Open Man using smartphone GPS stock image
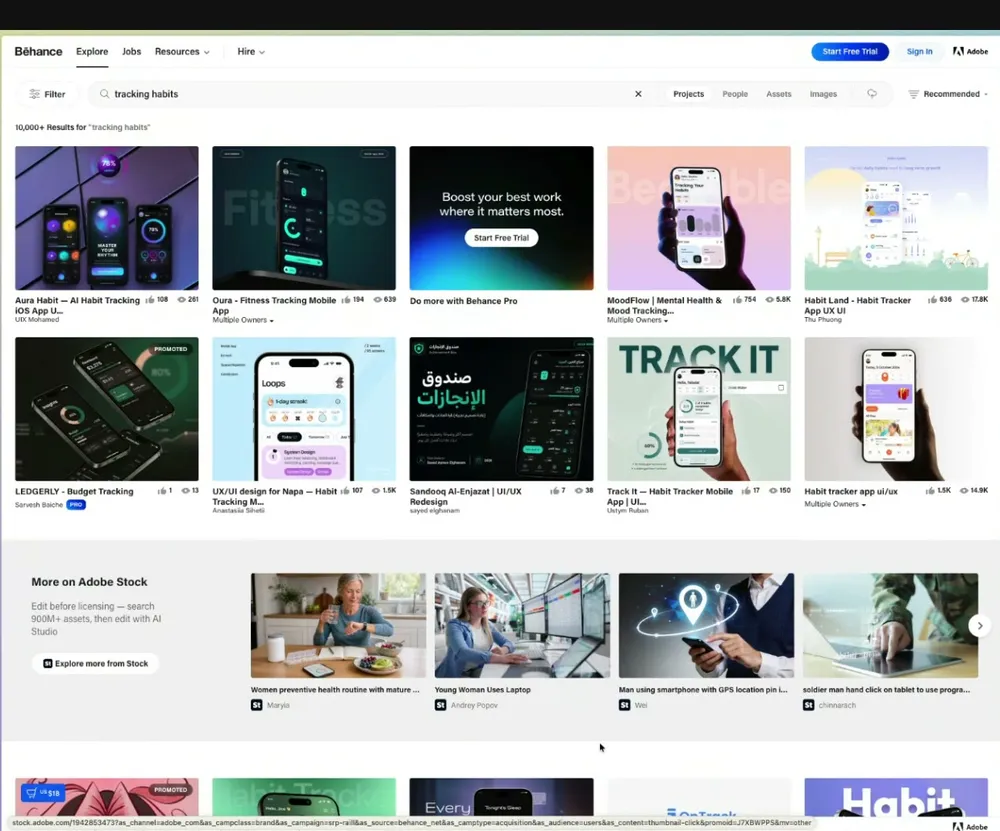The width and height of the screenshot is (1000, 831). coord(706,626)
